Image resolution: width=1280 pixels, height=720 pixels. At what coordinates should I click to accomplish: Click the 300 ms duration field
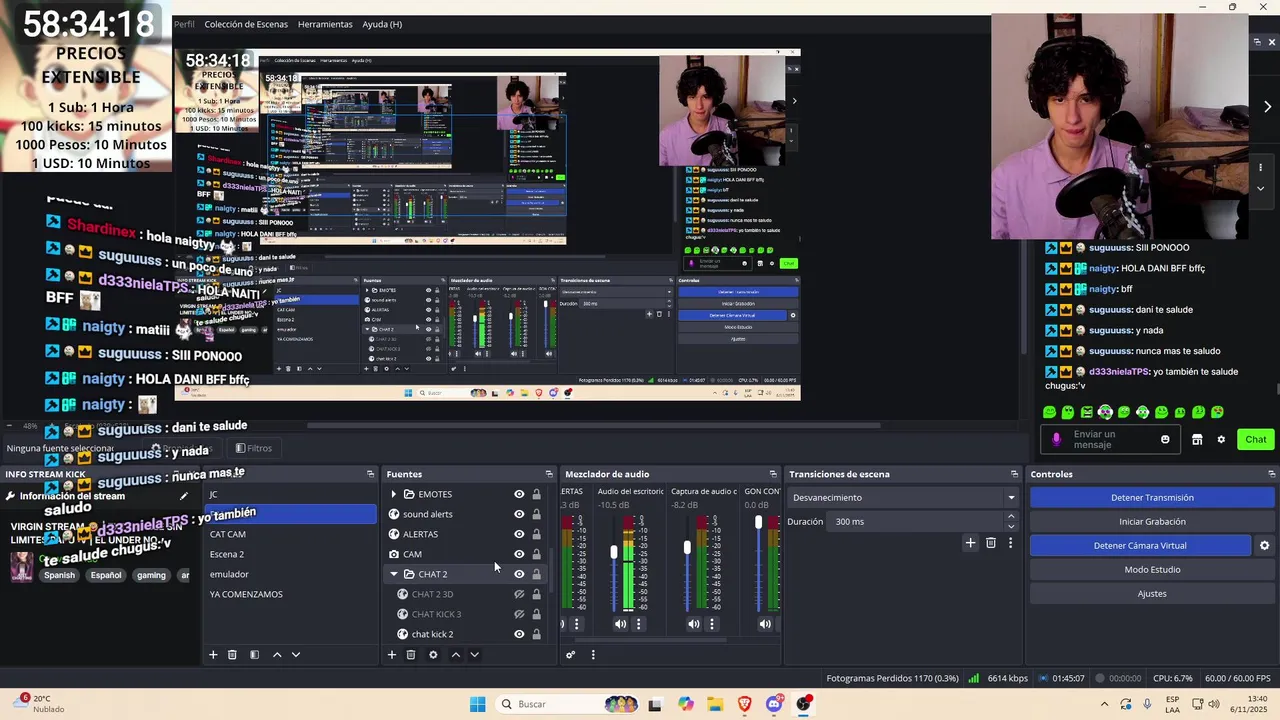coord(916,521)
